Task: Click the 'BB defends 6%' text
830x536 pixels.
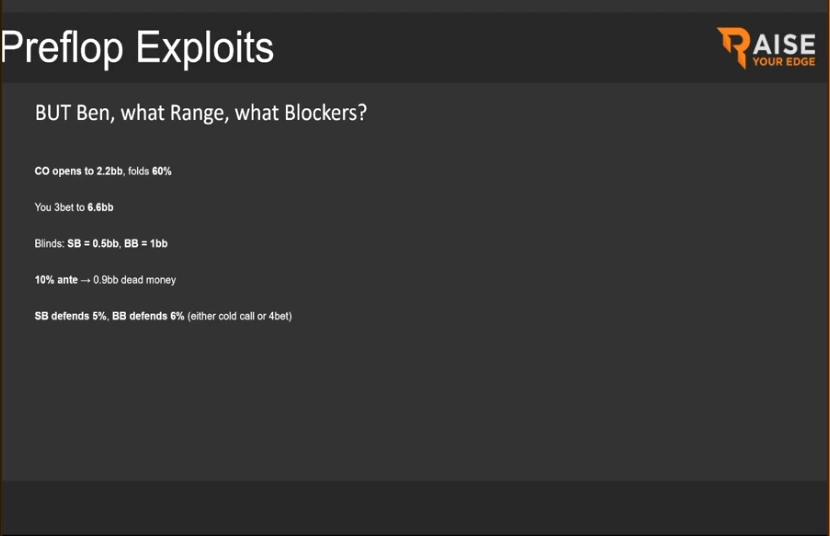Action: point(148,316)
